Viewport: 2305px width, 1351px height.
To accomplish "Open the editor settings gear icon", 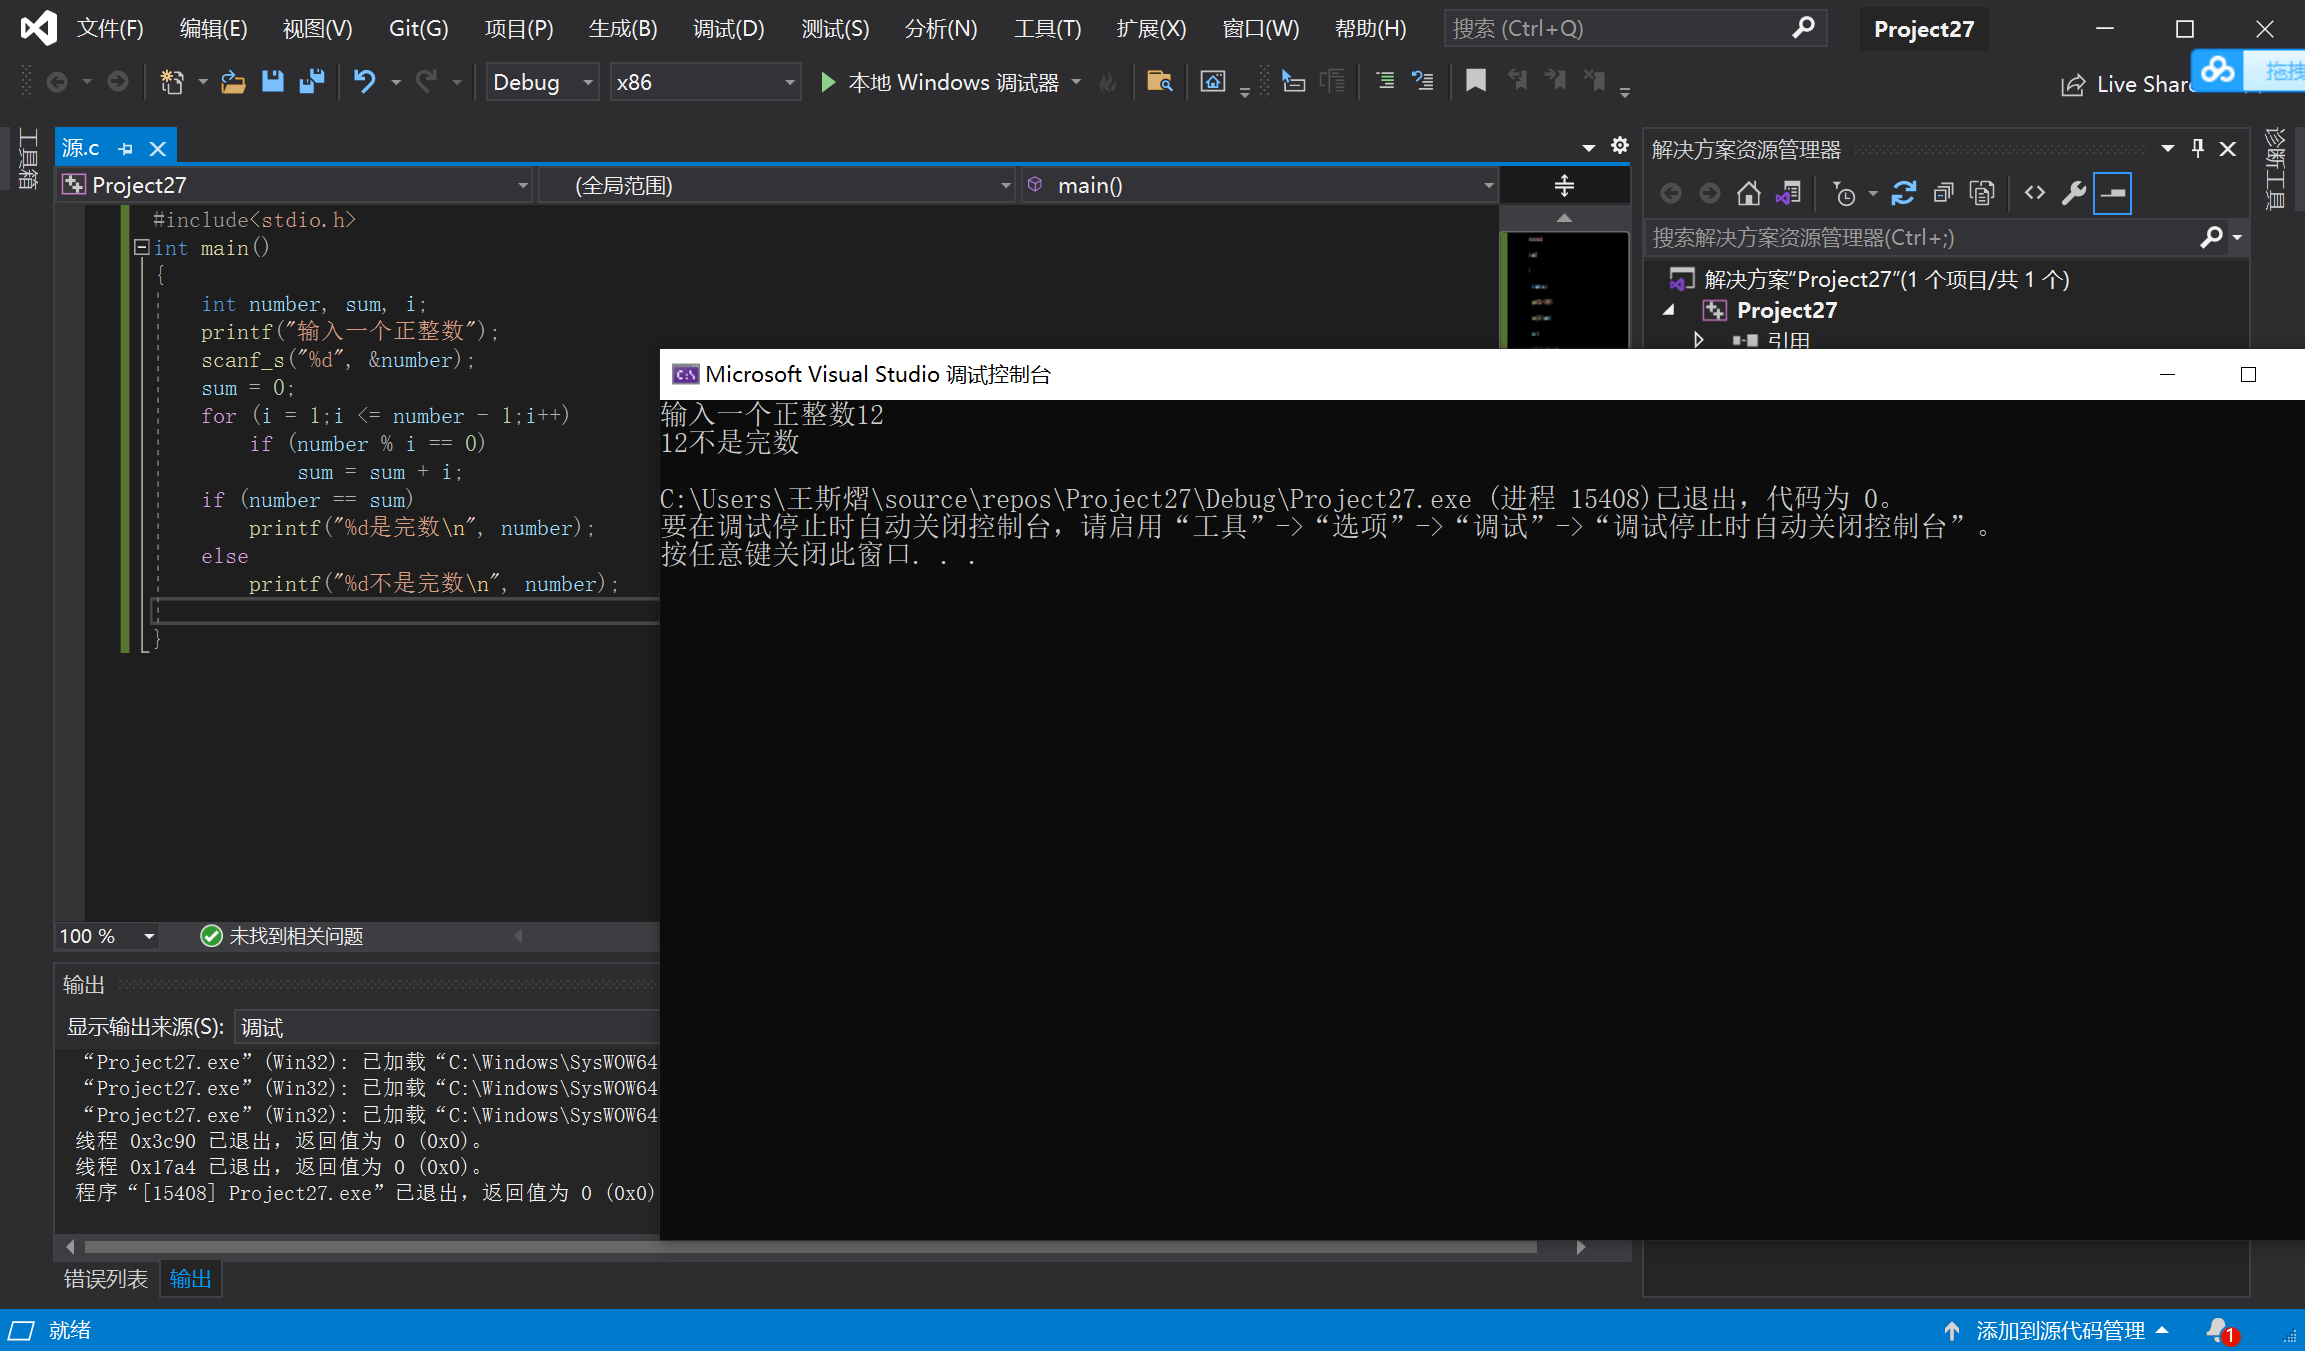I will tap(1620, 146).
